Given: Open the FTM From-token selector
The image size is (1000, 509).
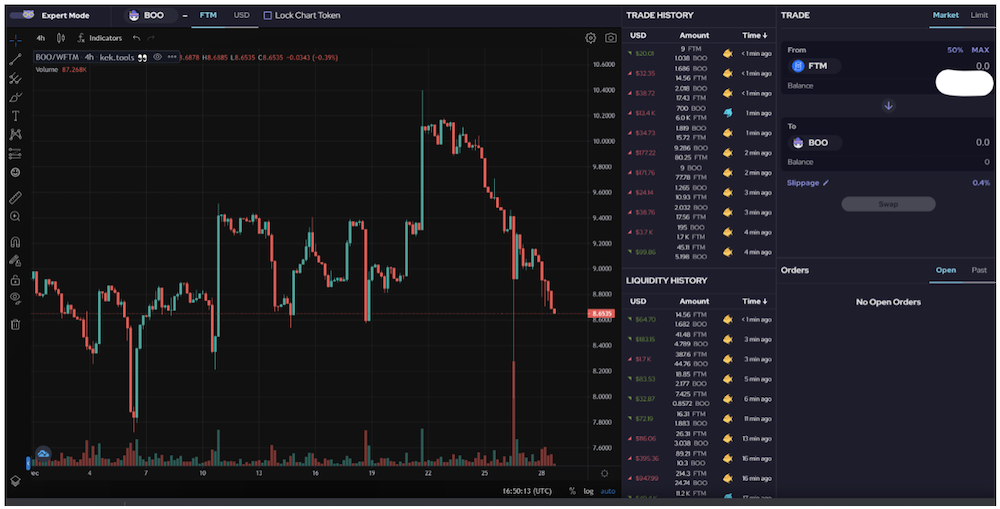Looking at the screenshot, I should [x=813, y=66].
